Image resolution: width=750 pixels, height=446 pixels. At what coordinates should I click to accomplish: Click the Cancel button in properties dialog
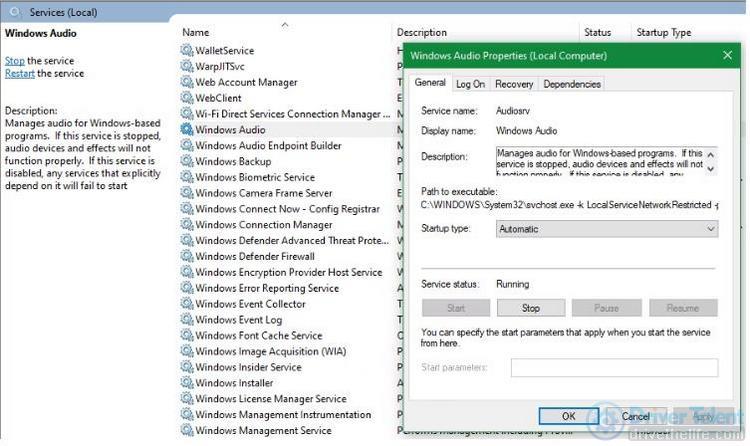(x=635, y=416)
